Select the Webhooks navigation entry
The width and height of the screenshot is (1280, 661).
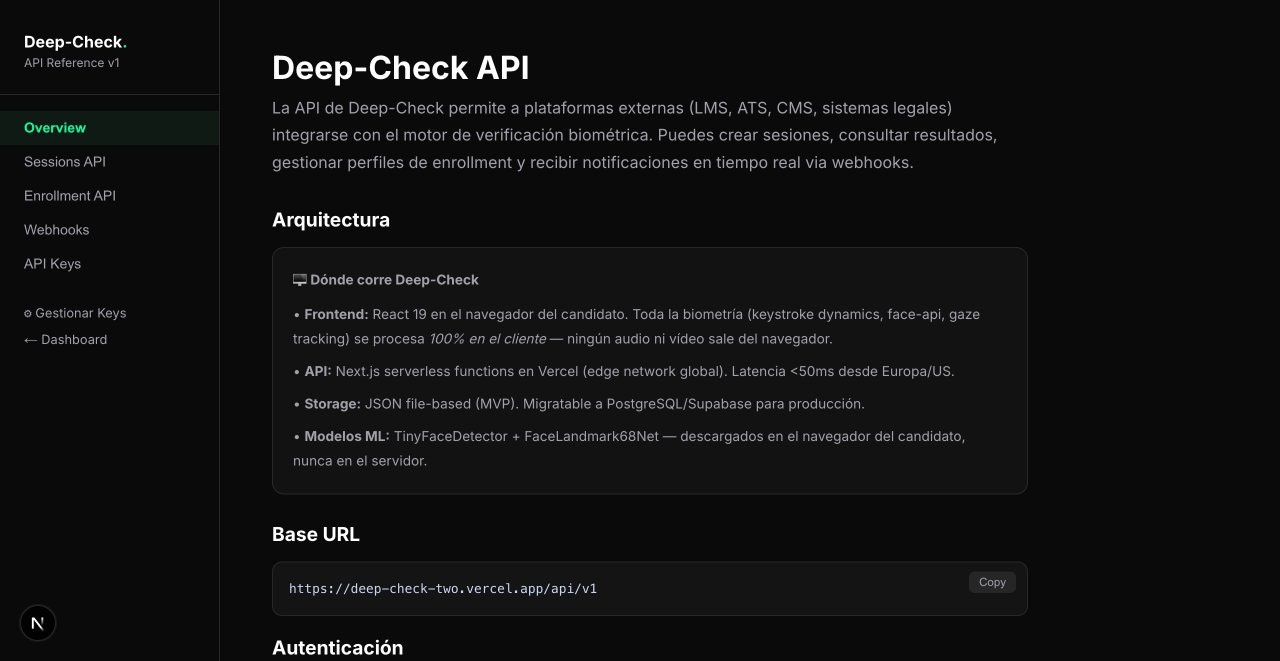56,229
